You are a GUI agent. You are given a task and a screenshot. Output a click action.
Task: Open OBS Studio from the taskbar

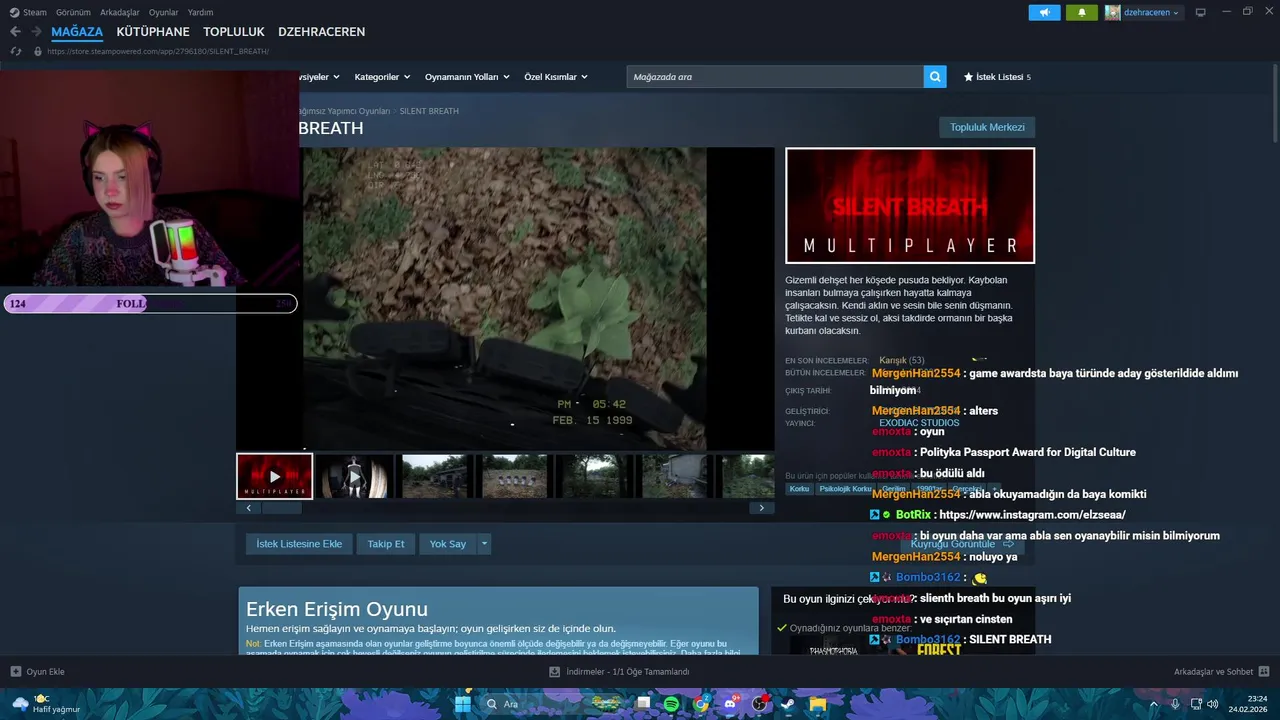click(759, 704)
